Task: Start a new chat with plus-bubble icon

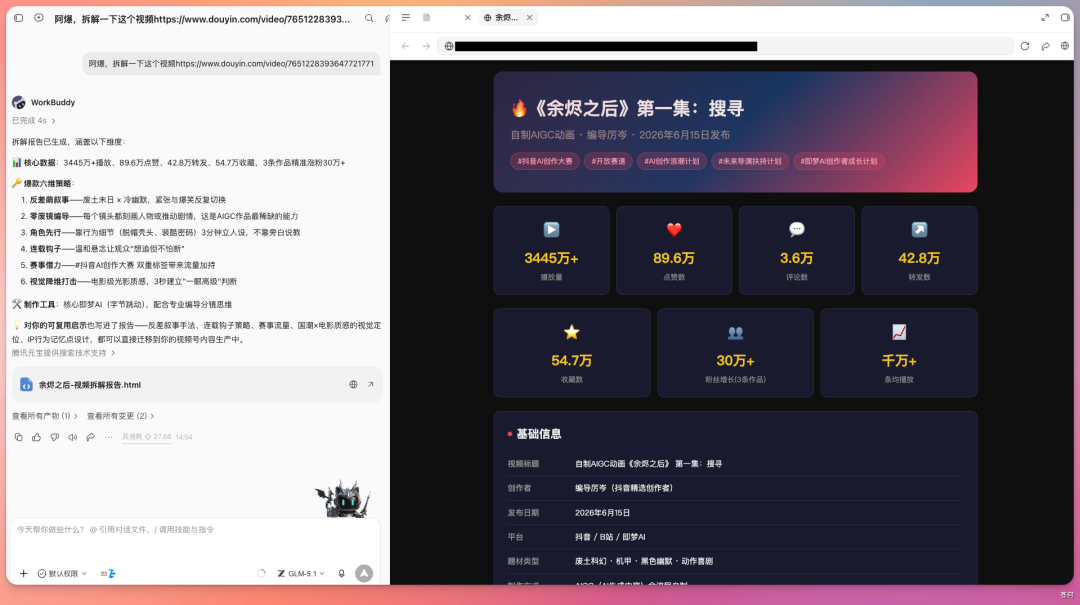Action: pyautogui.click(x=39, y=19)
